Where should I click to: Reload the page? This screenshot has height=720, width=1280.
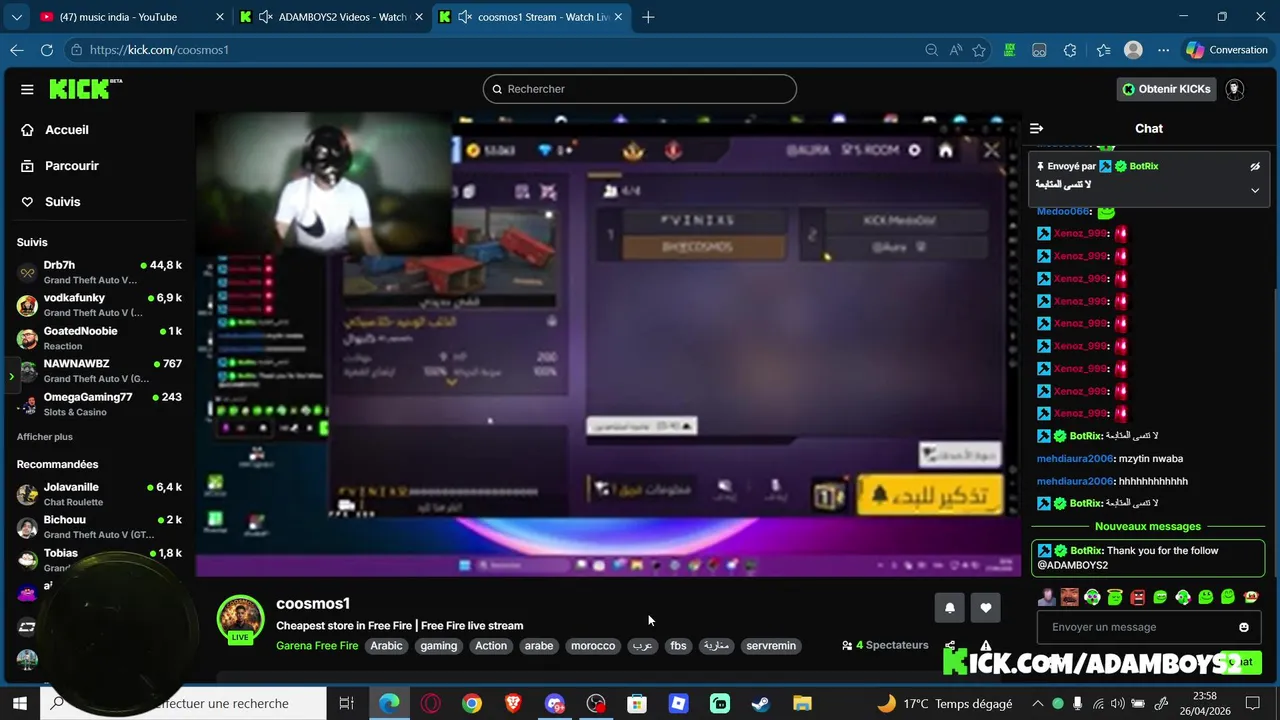[x=47, y=50]
